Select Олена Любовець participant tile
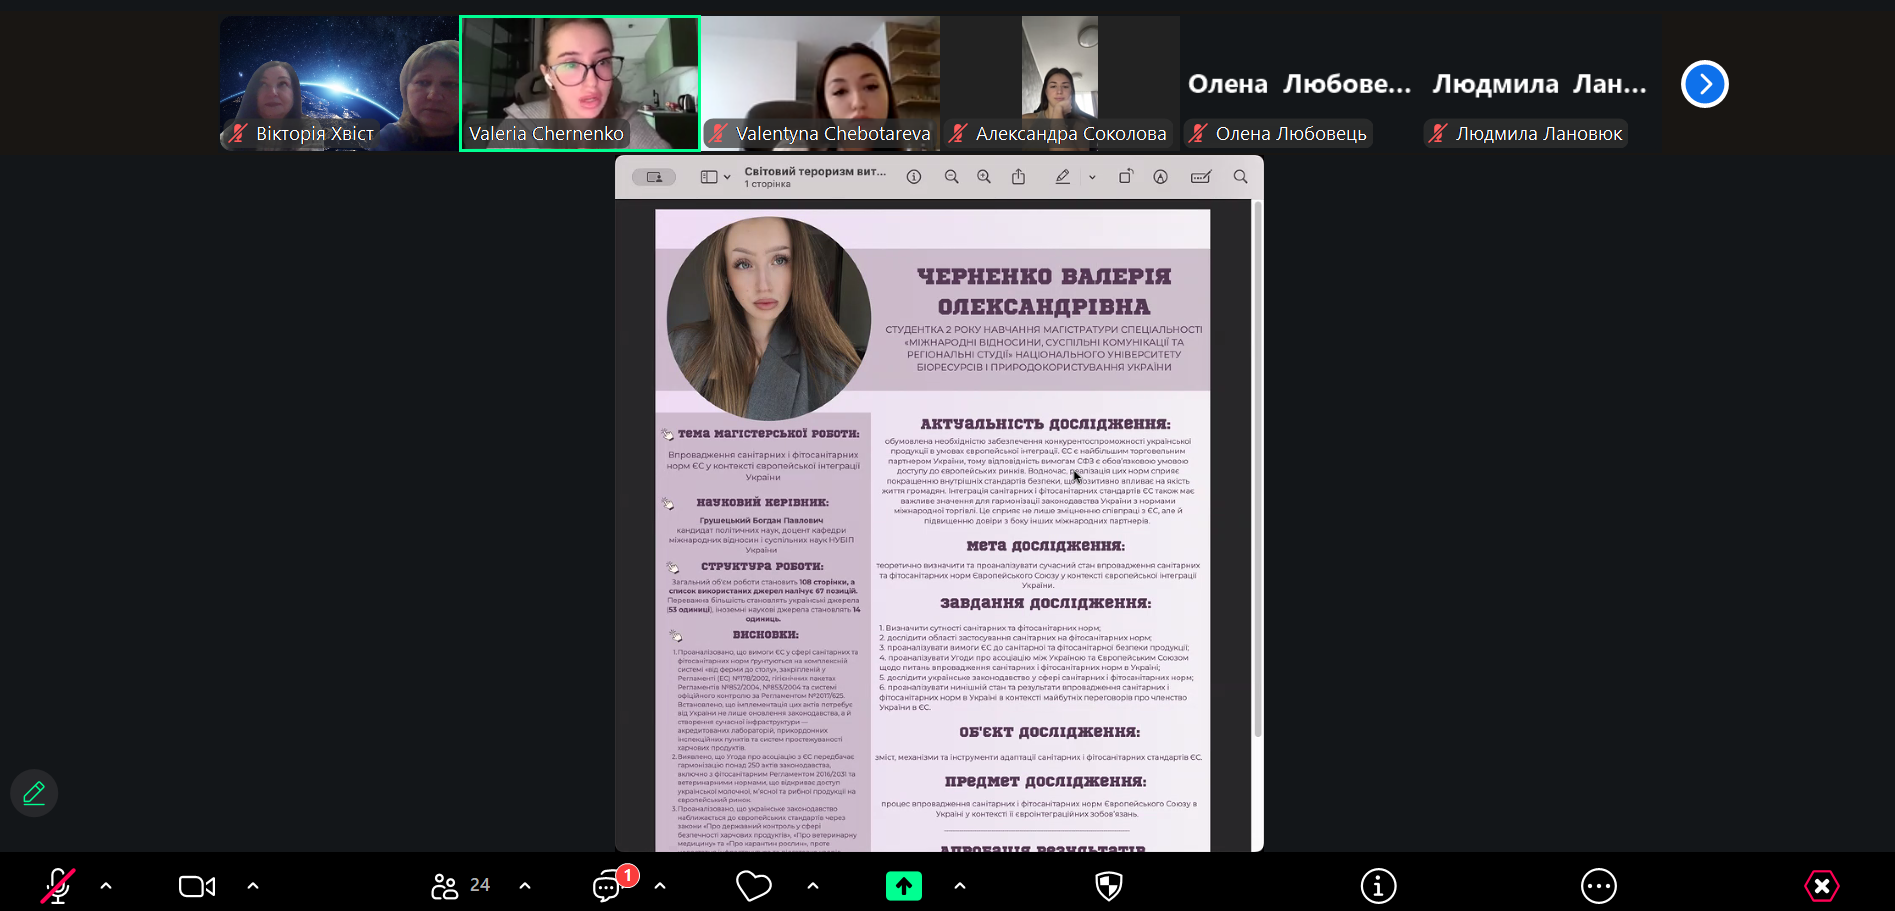The height and width of the screenshot is (911, 1895). pos(1300,83)
